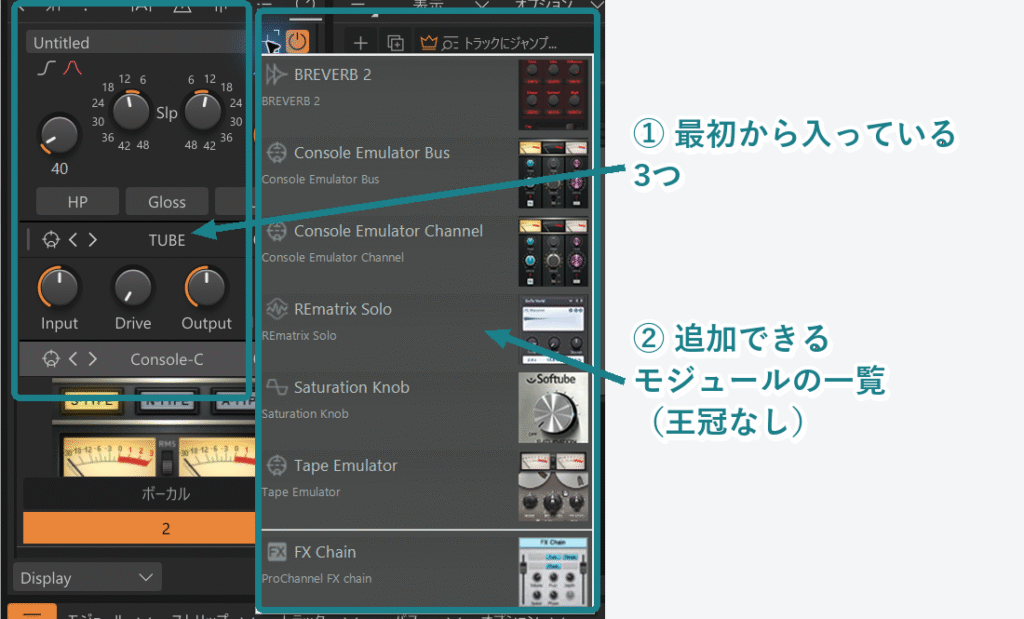
Task: Select the red bell curve icon
Action: tap(72, 68)
